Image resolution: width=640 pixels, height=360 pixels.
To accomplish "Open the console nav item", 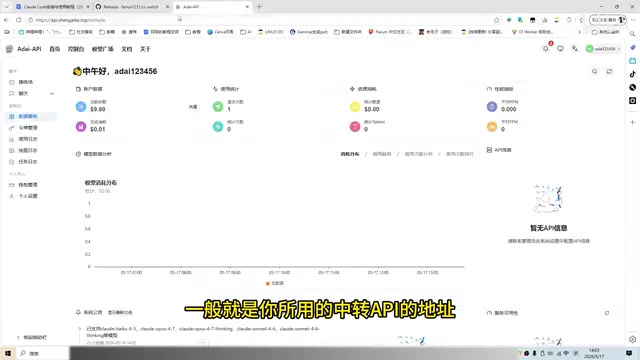I will coord(76,49).
